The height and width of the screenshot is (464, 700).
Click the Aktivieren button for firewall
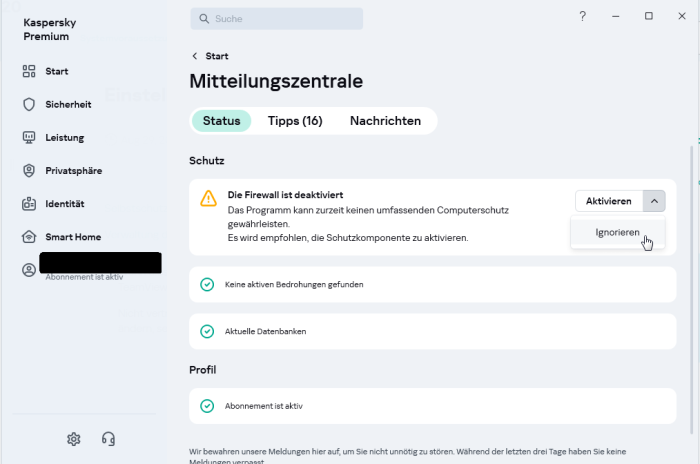coord(608,201)
